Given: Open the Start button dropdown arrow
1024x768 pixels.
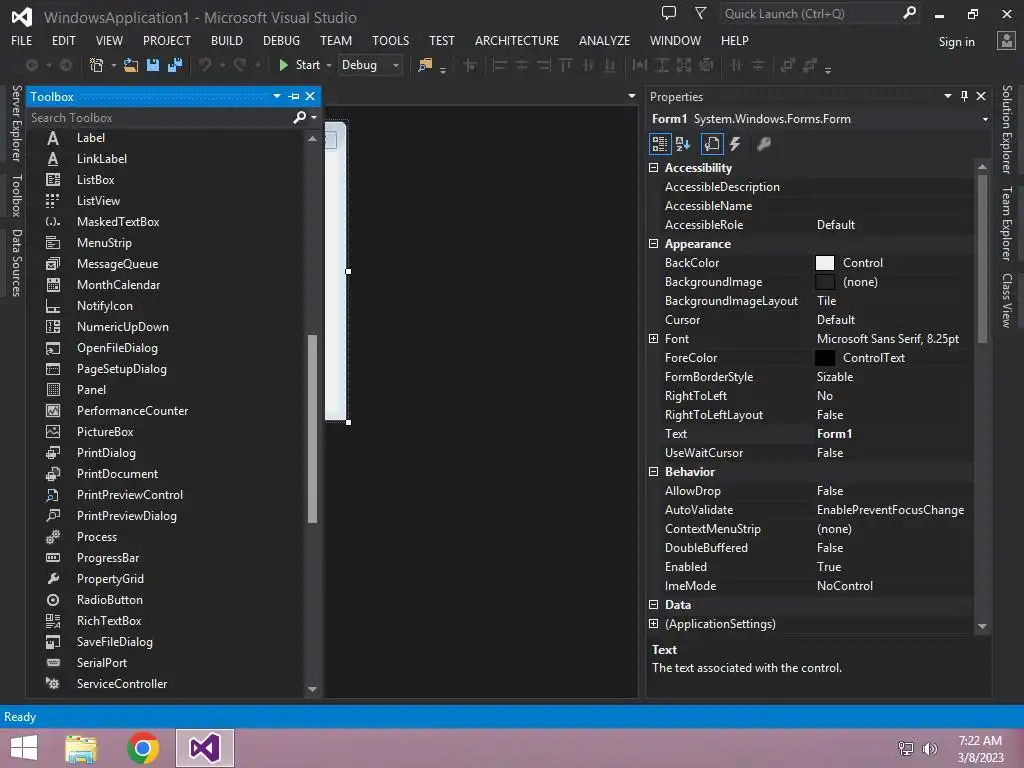Looking at the screenshot, I should point(328,65).
